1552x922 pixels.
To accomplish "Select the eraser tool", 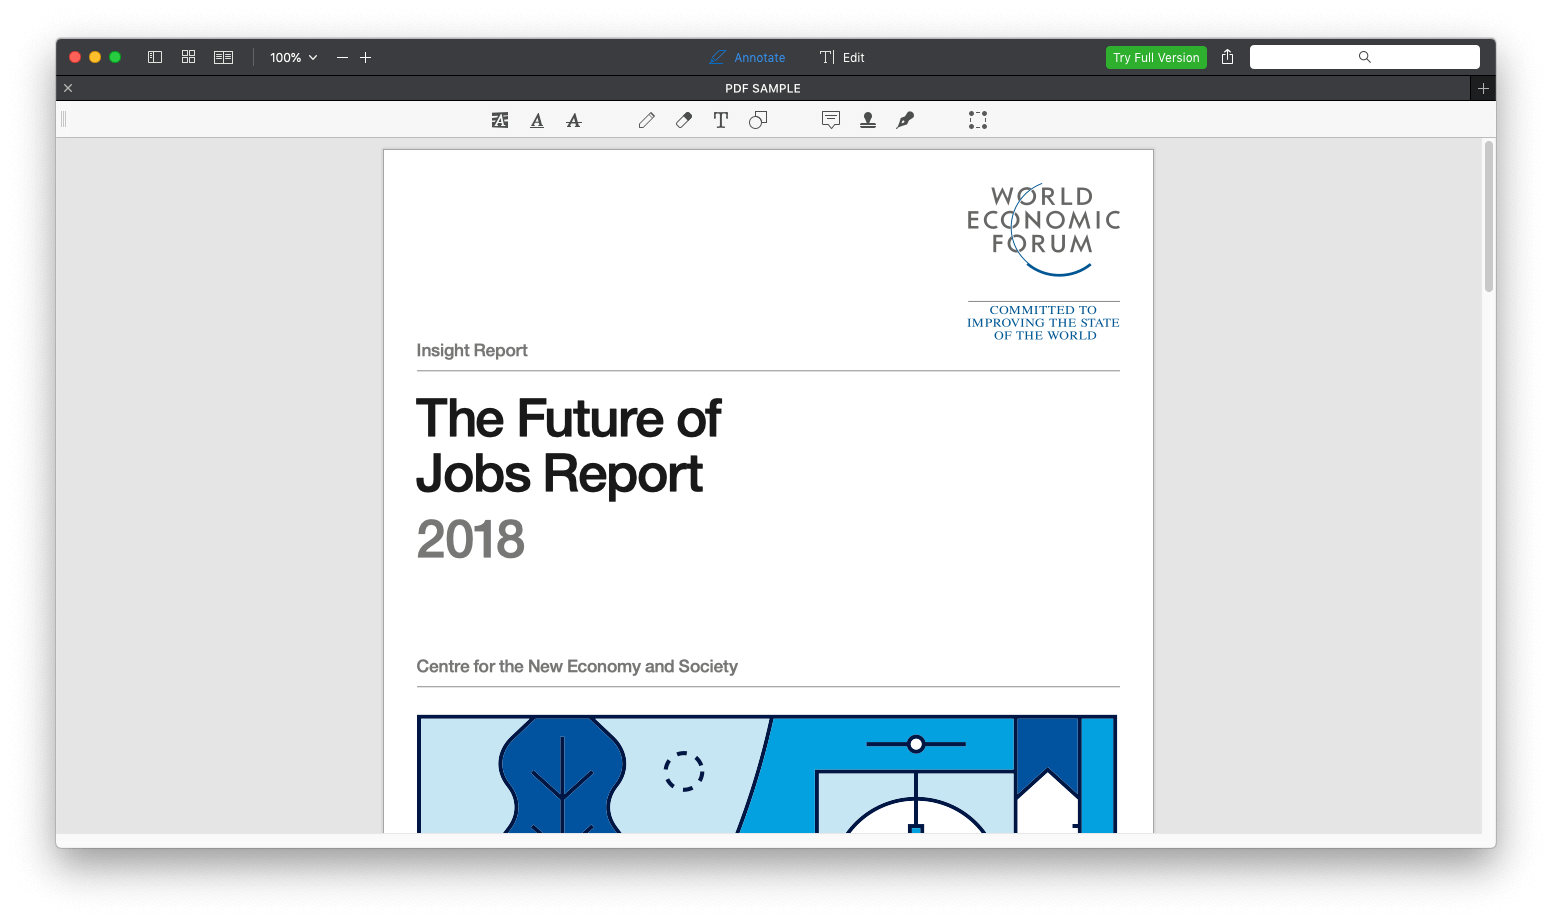I will click(x=683, y=120).
